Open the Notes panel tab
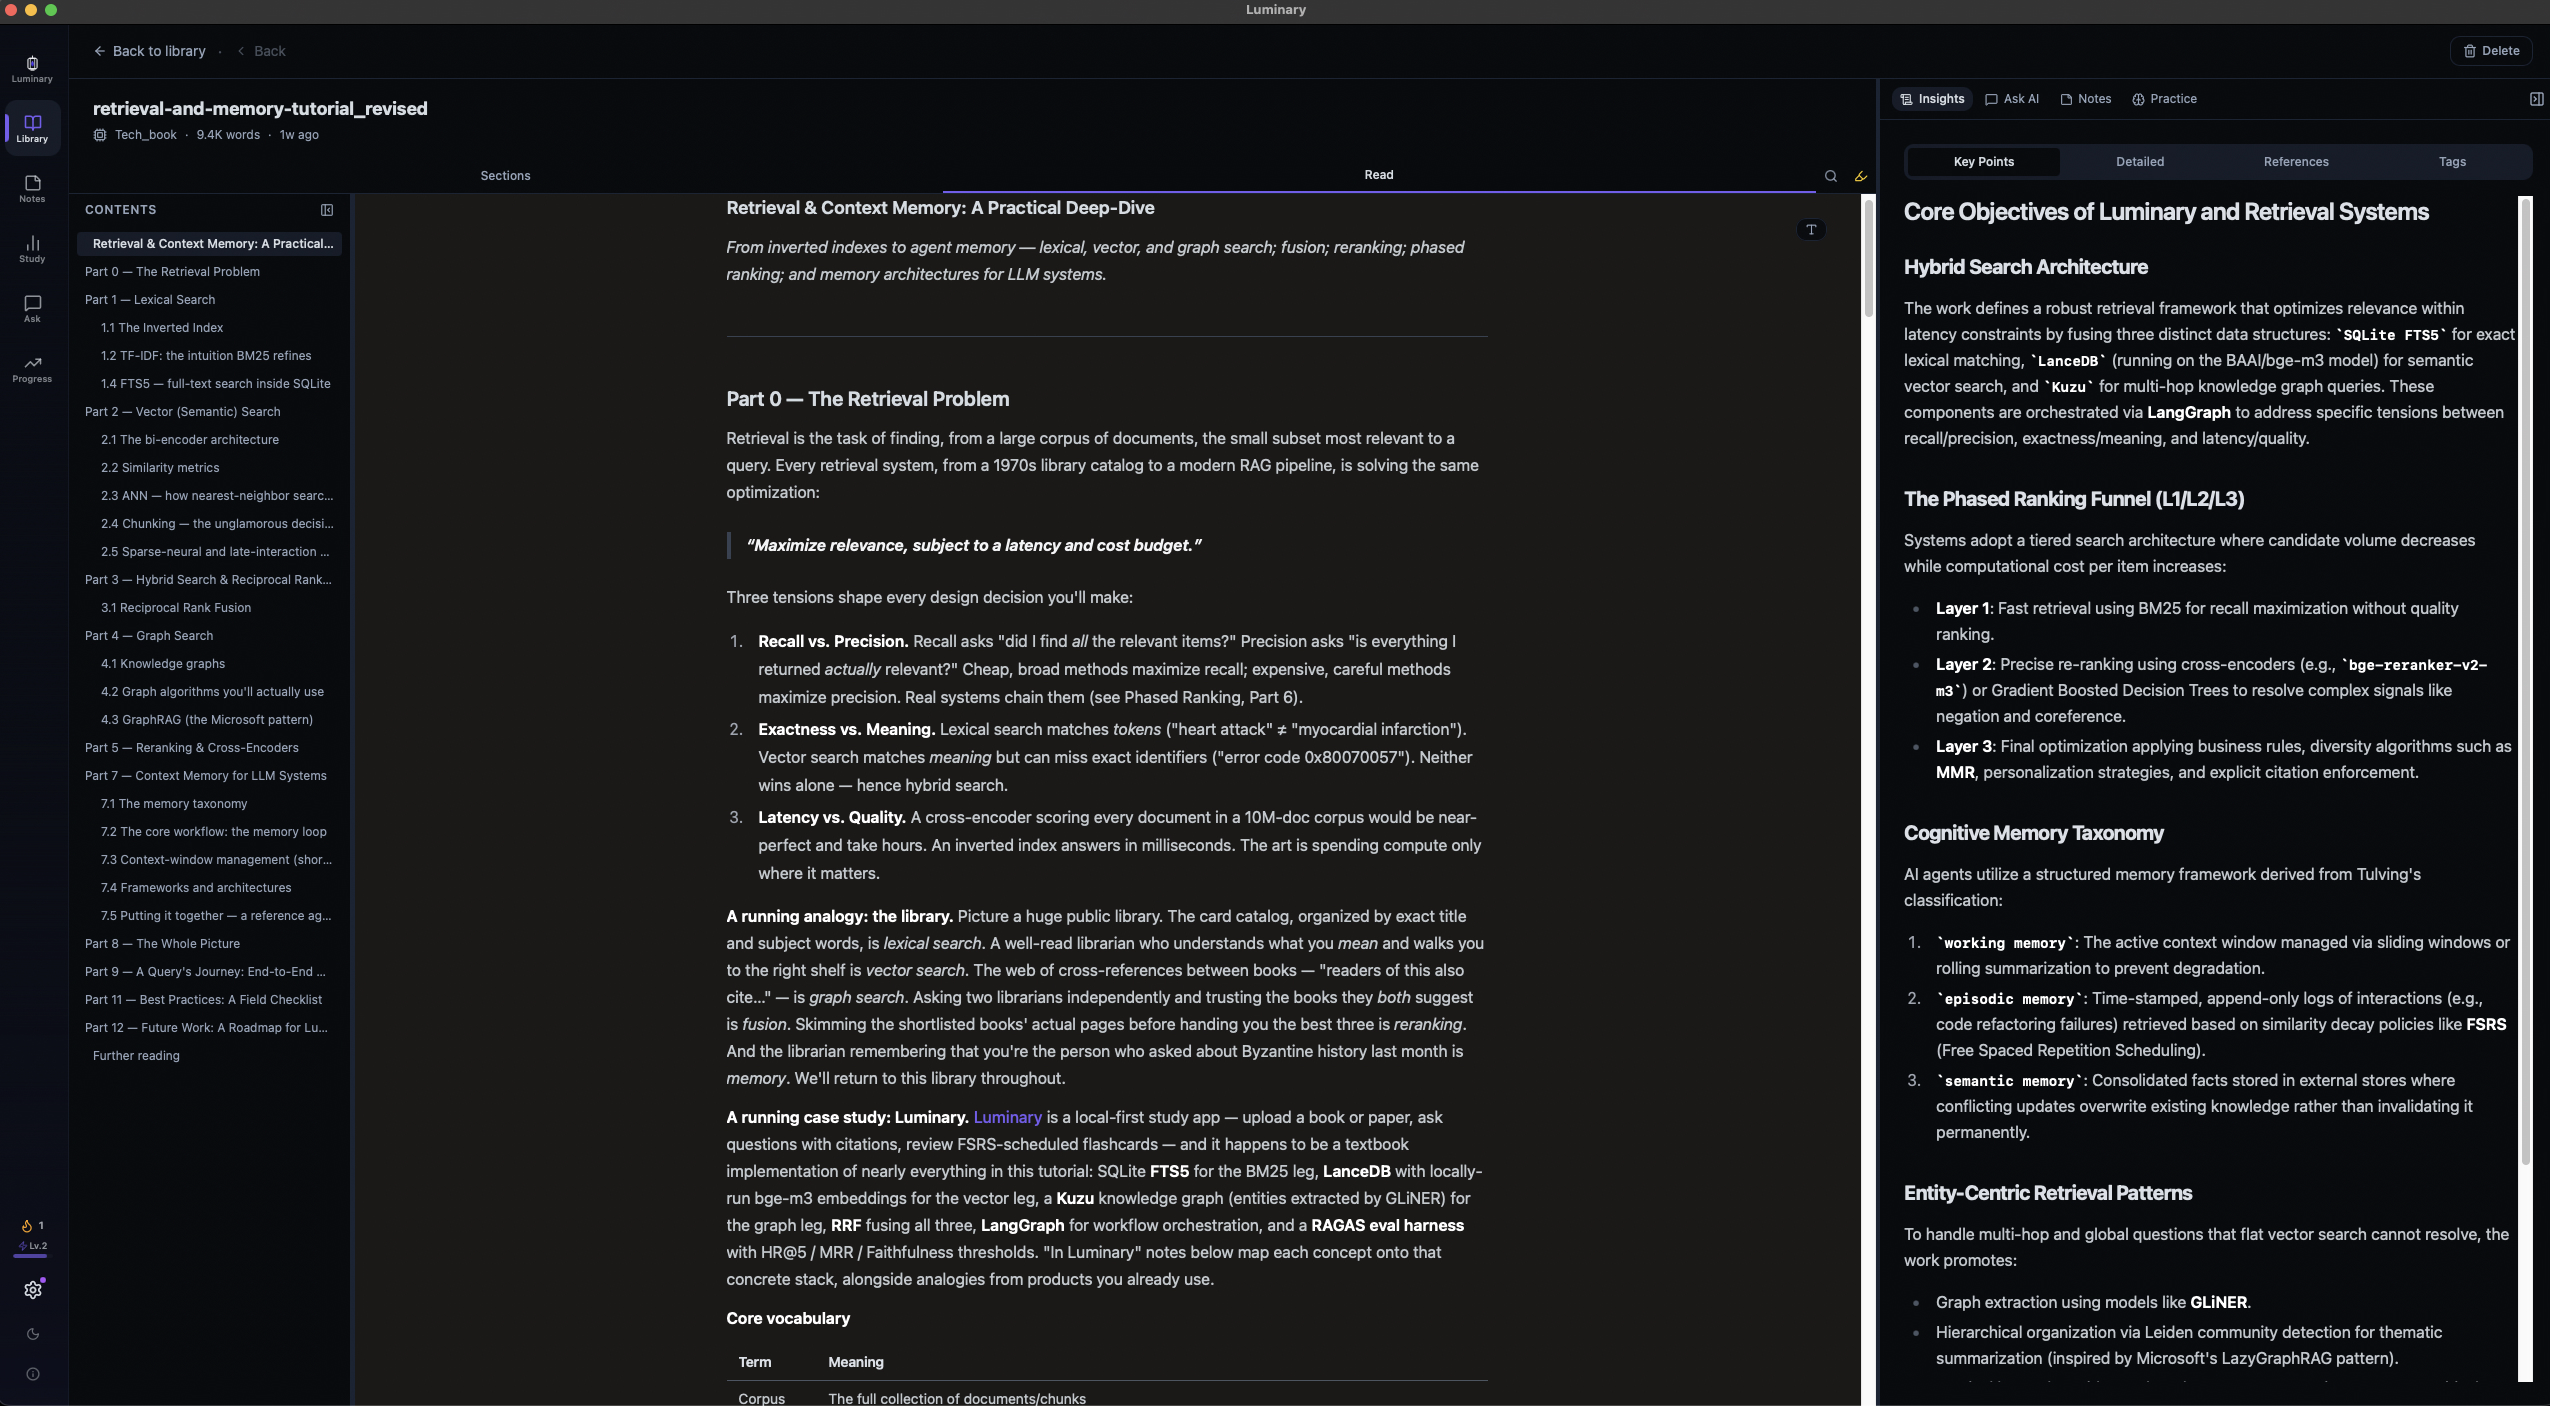This screenshot has width=2550, height=1406. pos(2086,99)
